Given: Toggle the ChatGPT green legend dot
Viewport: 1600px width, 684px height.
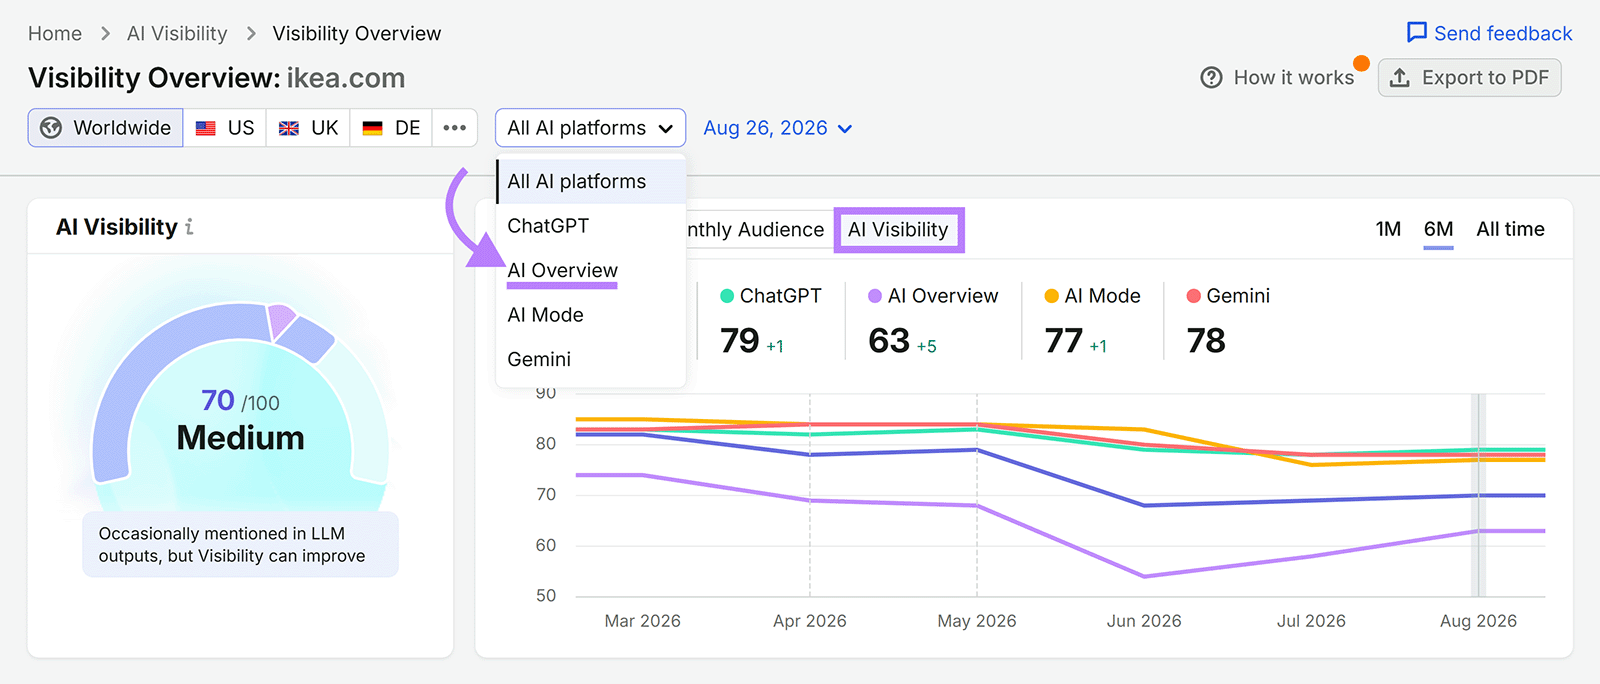Looking at the screenshot, I should point(727,296).
